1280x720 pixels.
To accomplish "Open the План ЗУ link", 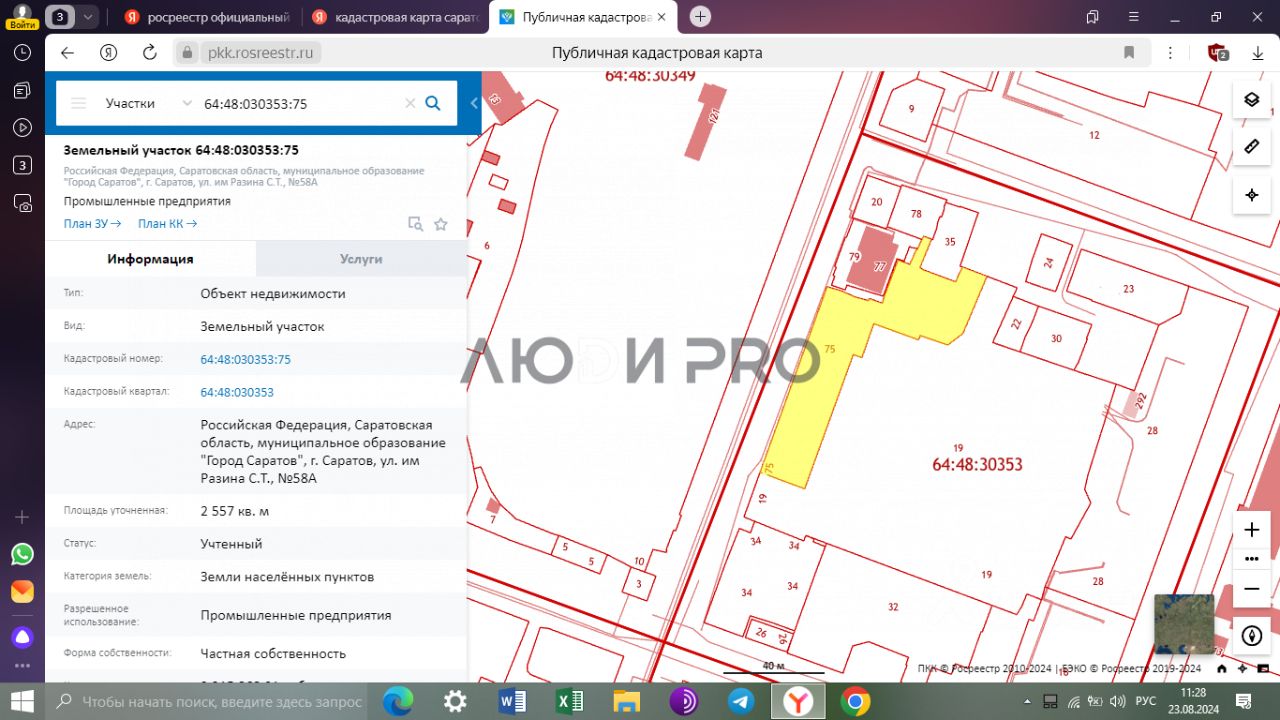I will (92, 224).
